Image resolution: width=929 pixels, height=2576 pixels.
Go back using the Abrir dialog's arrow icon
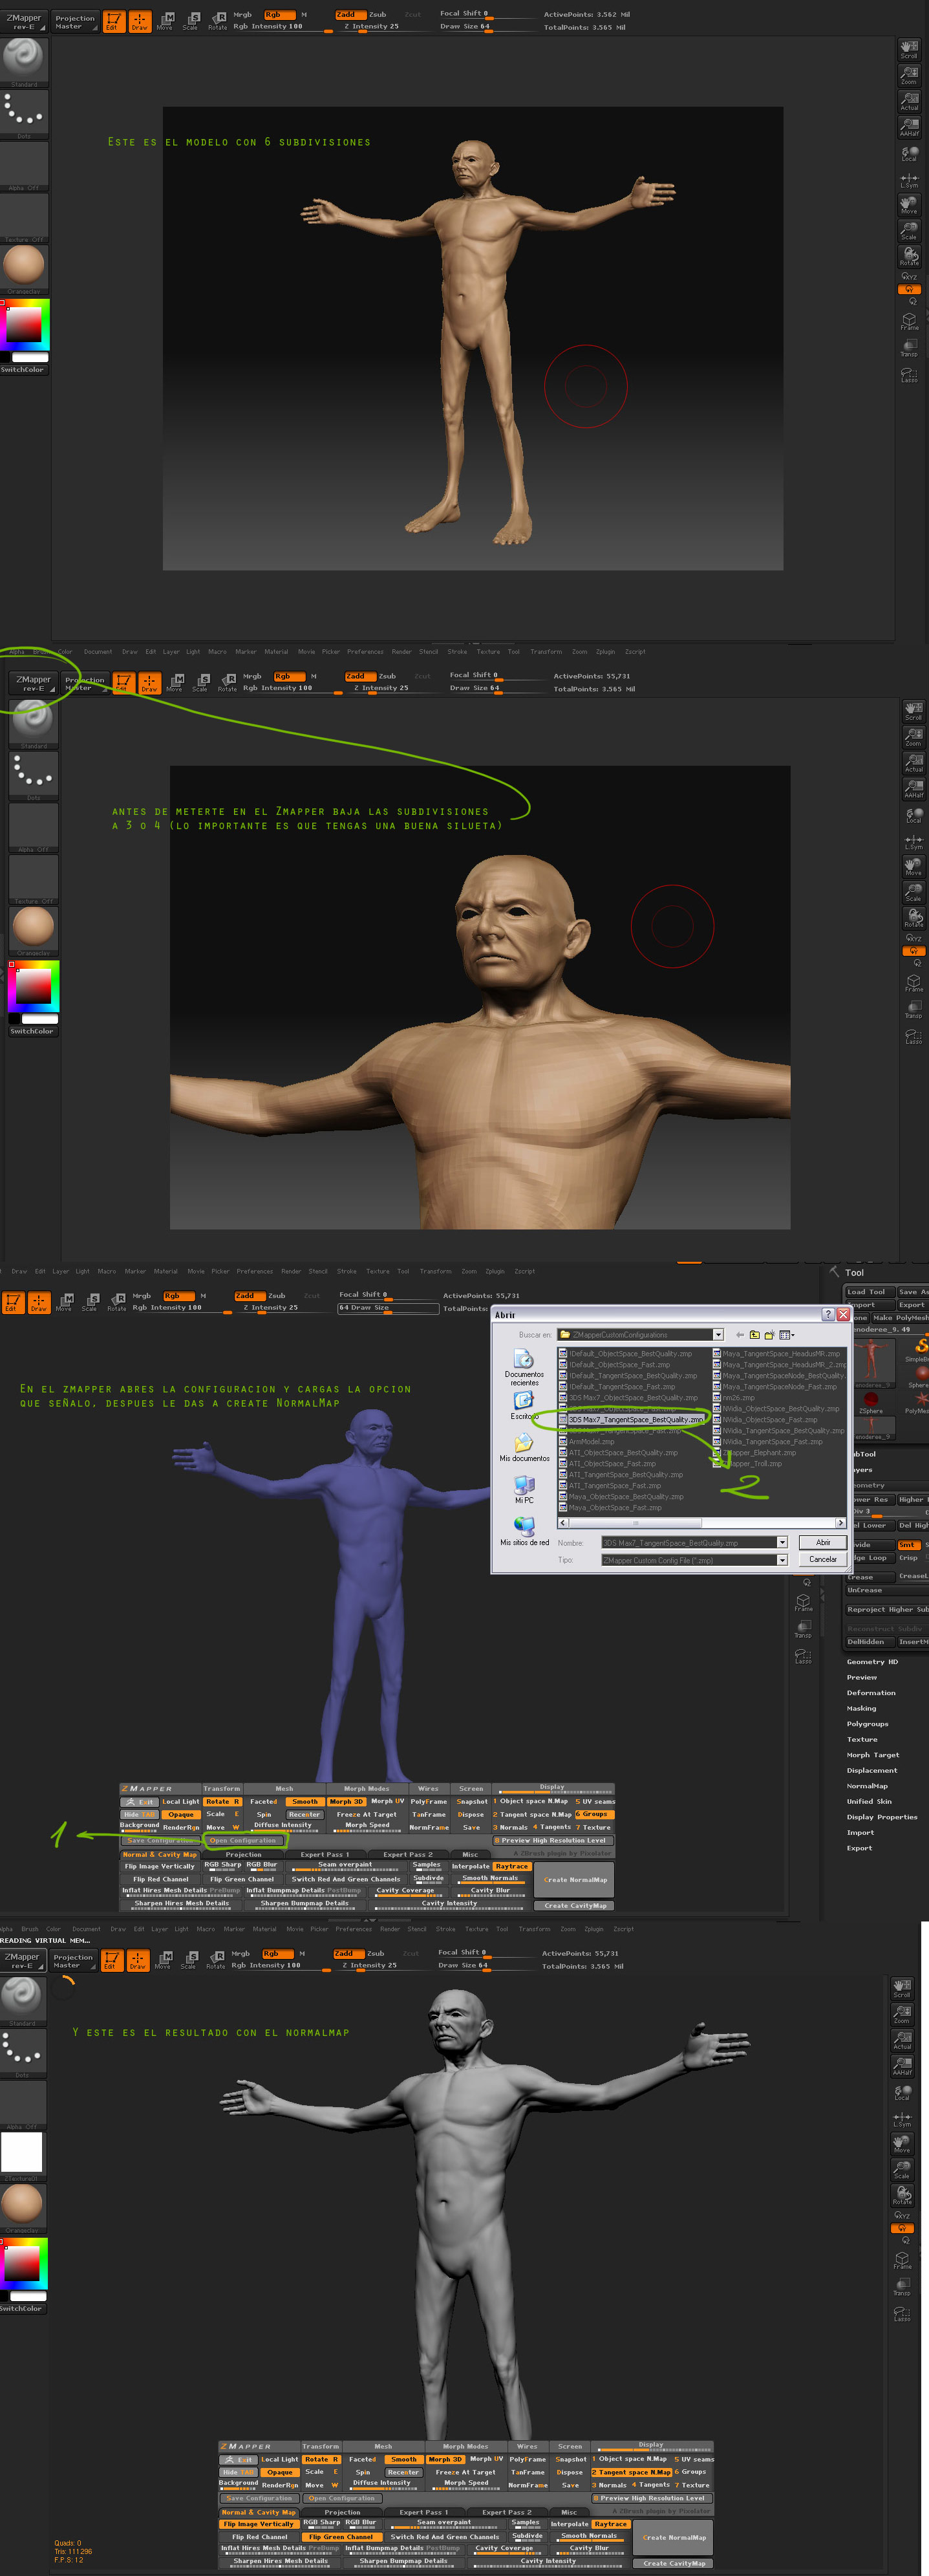[x=740, y=1334]
